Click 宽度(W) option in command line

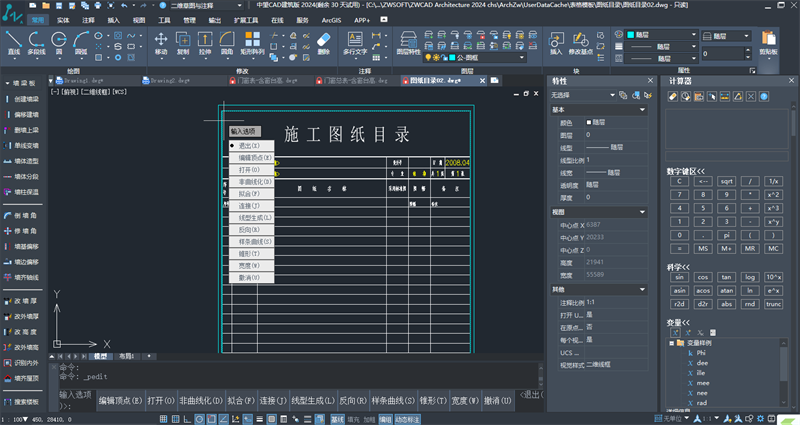coord(465,401)
